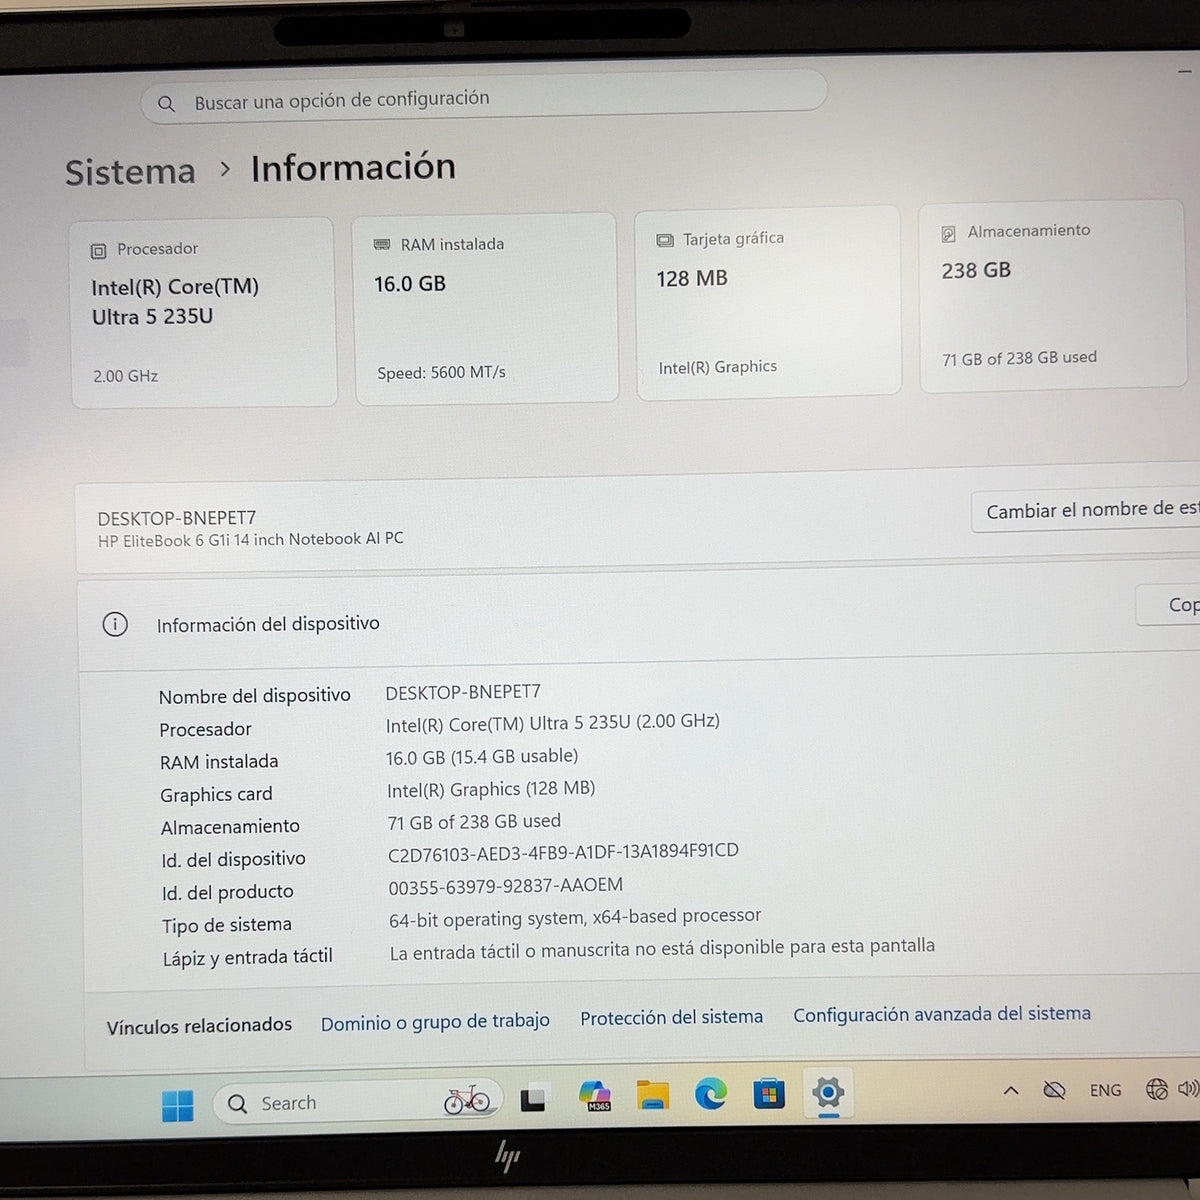The height and width of the screenshot is (1200, 1200).
Task: Open Task View from the taskbar
Action: click(x=533, y=1099)
